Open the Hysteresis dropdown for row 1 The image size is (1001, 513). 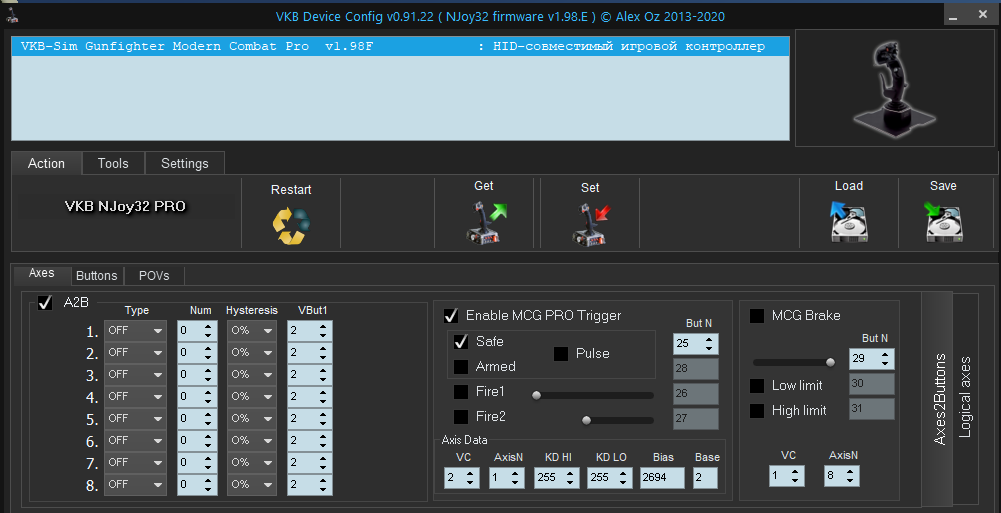(x=252, y=331)
